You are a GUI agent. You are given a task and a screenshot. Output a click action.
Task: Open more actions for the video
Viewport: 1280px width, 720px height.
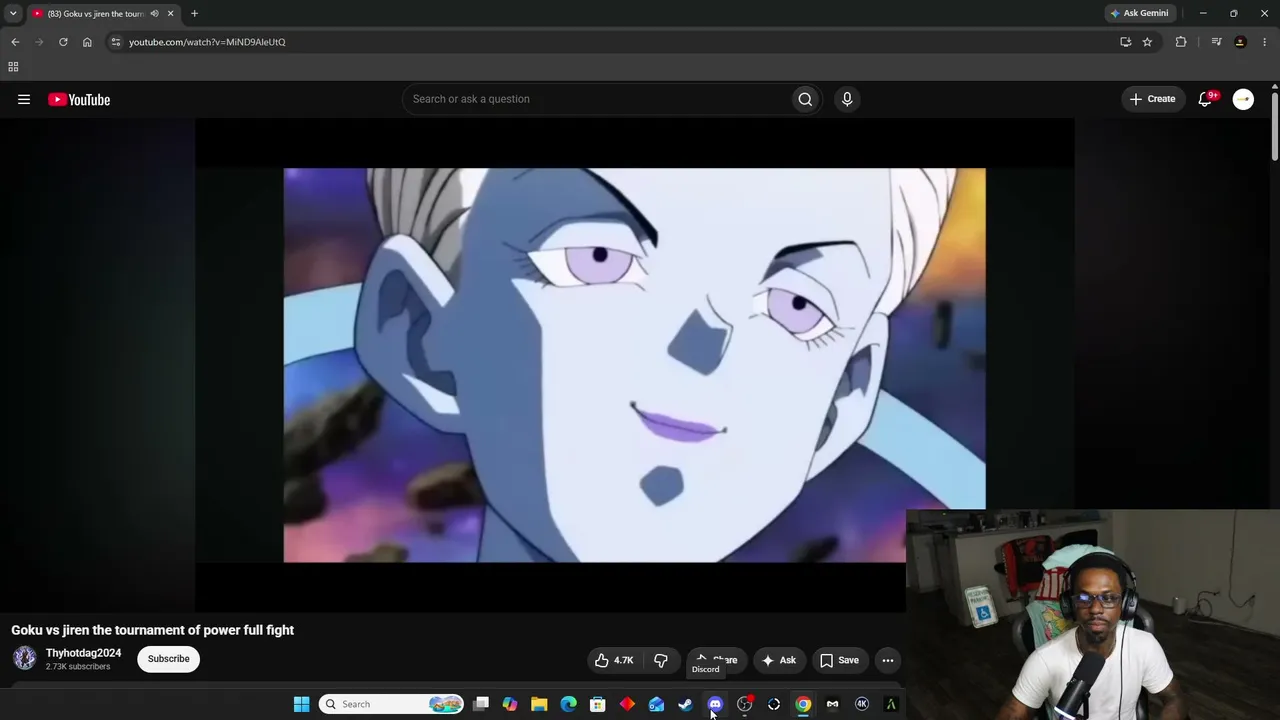[x=887, y=660]
